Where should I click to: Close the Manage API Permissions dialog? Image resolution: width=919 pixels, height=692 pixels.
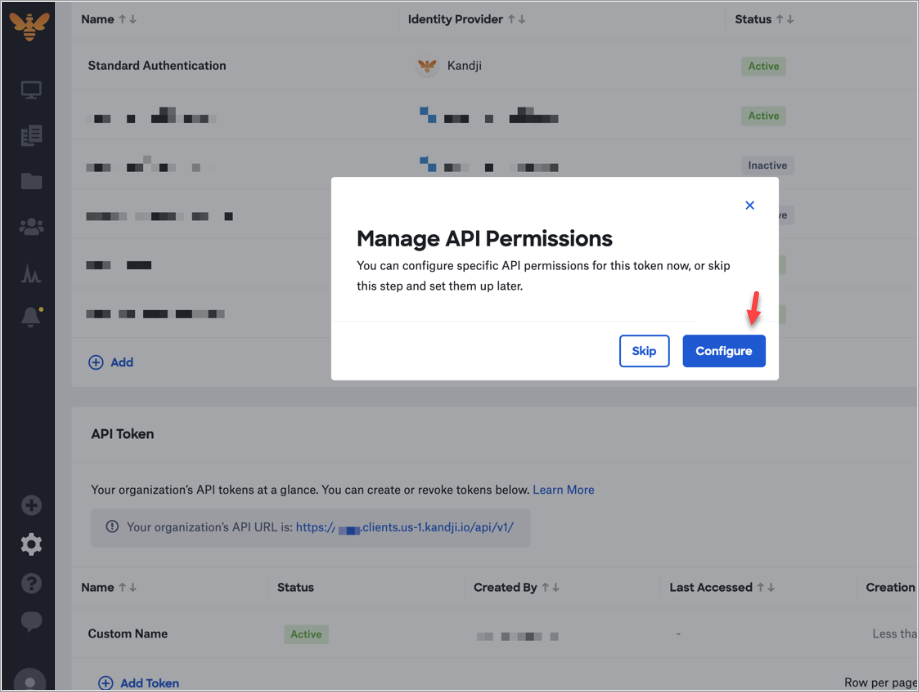pos(749,205)
